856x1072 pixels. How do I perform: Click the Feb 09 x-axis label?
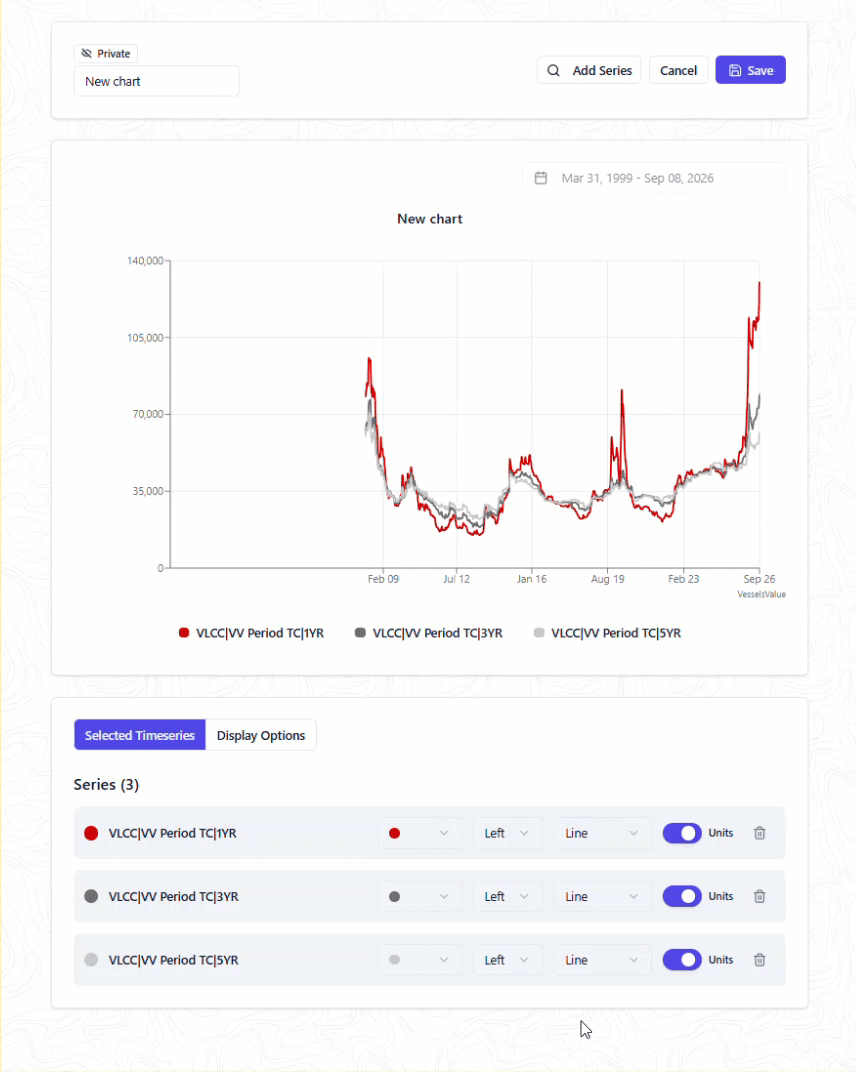tap(383, 579)
